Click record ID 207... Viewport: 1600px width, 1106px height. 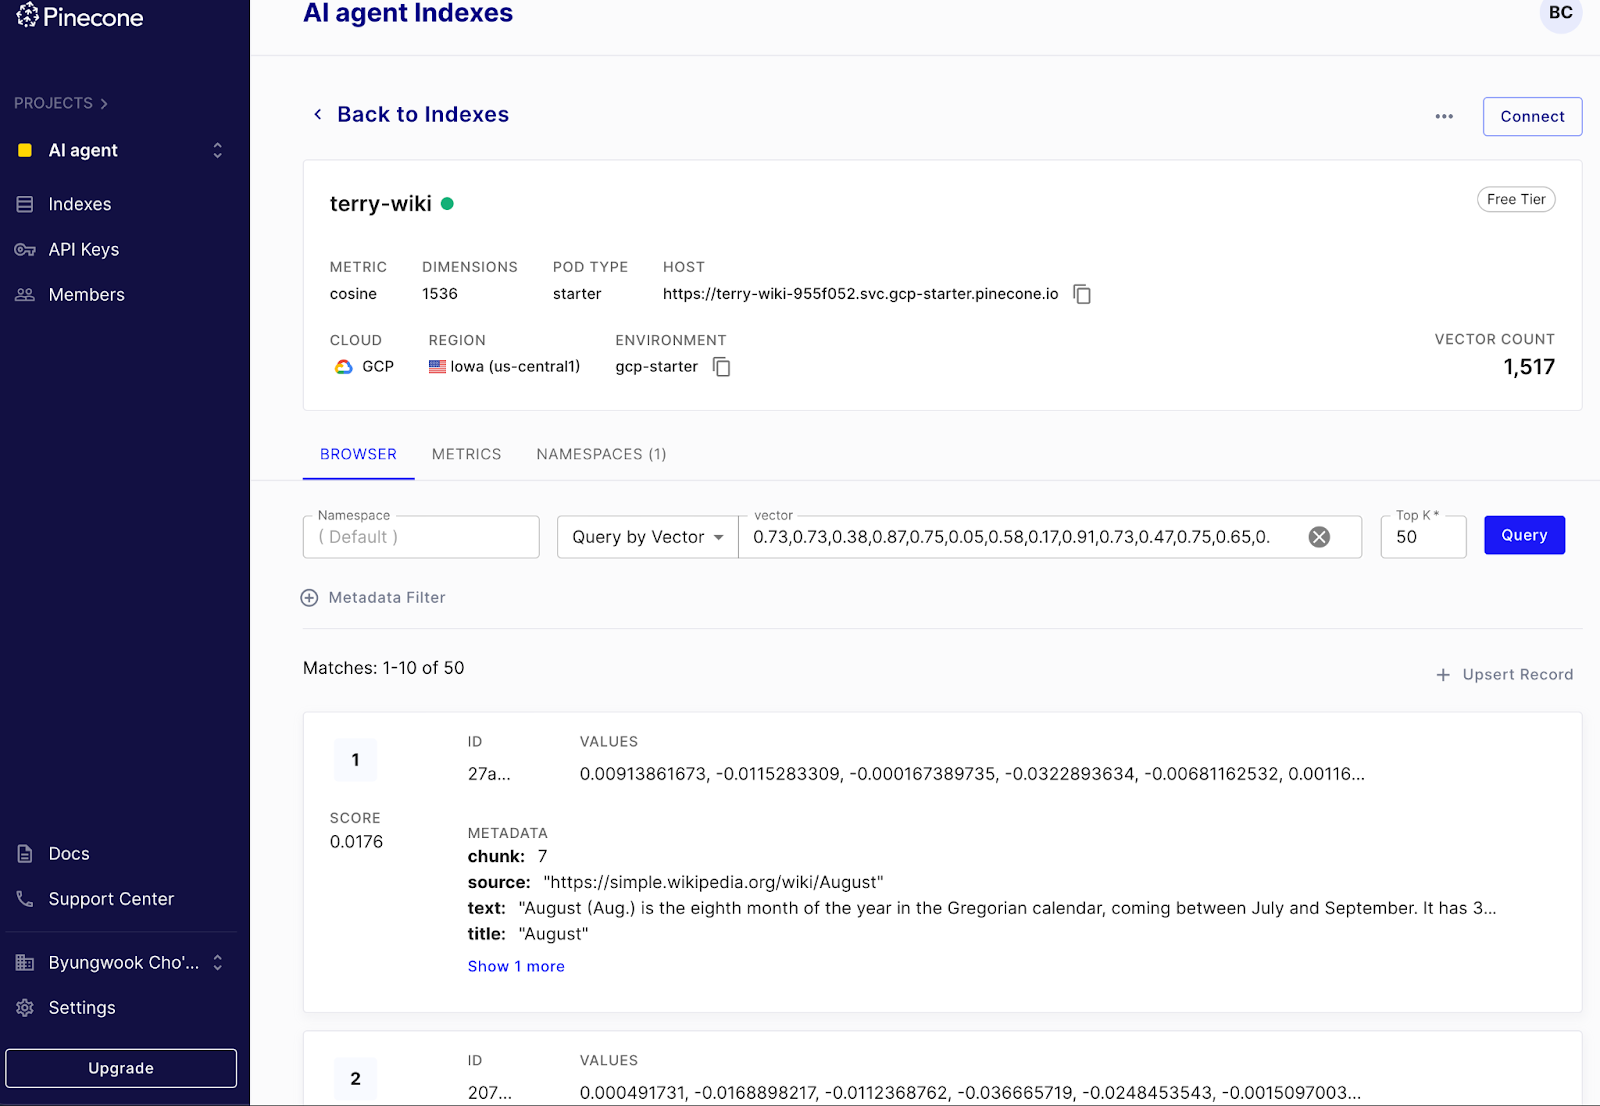pos(489,1093)
